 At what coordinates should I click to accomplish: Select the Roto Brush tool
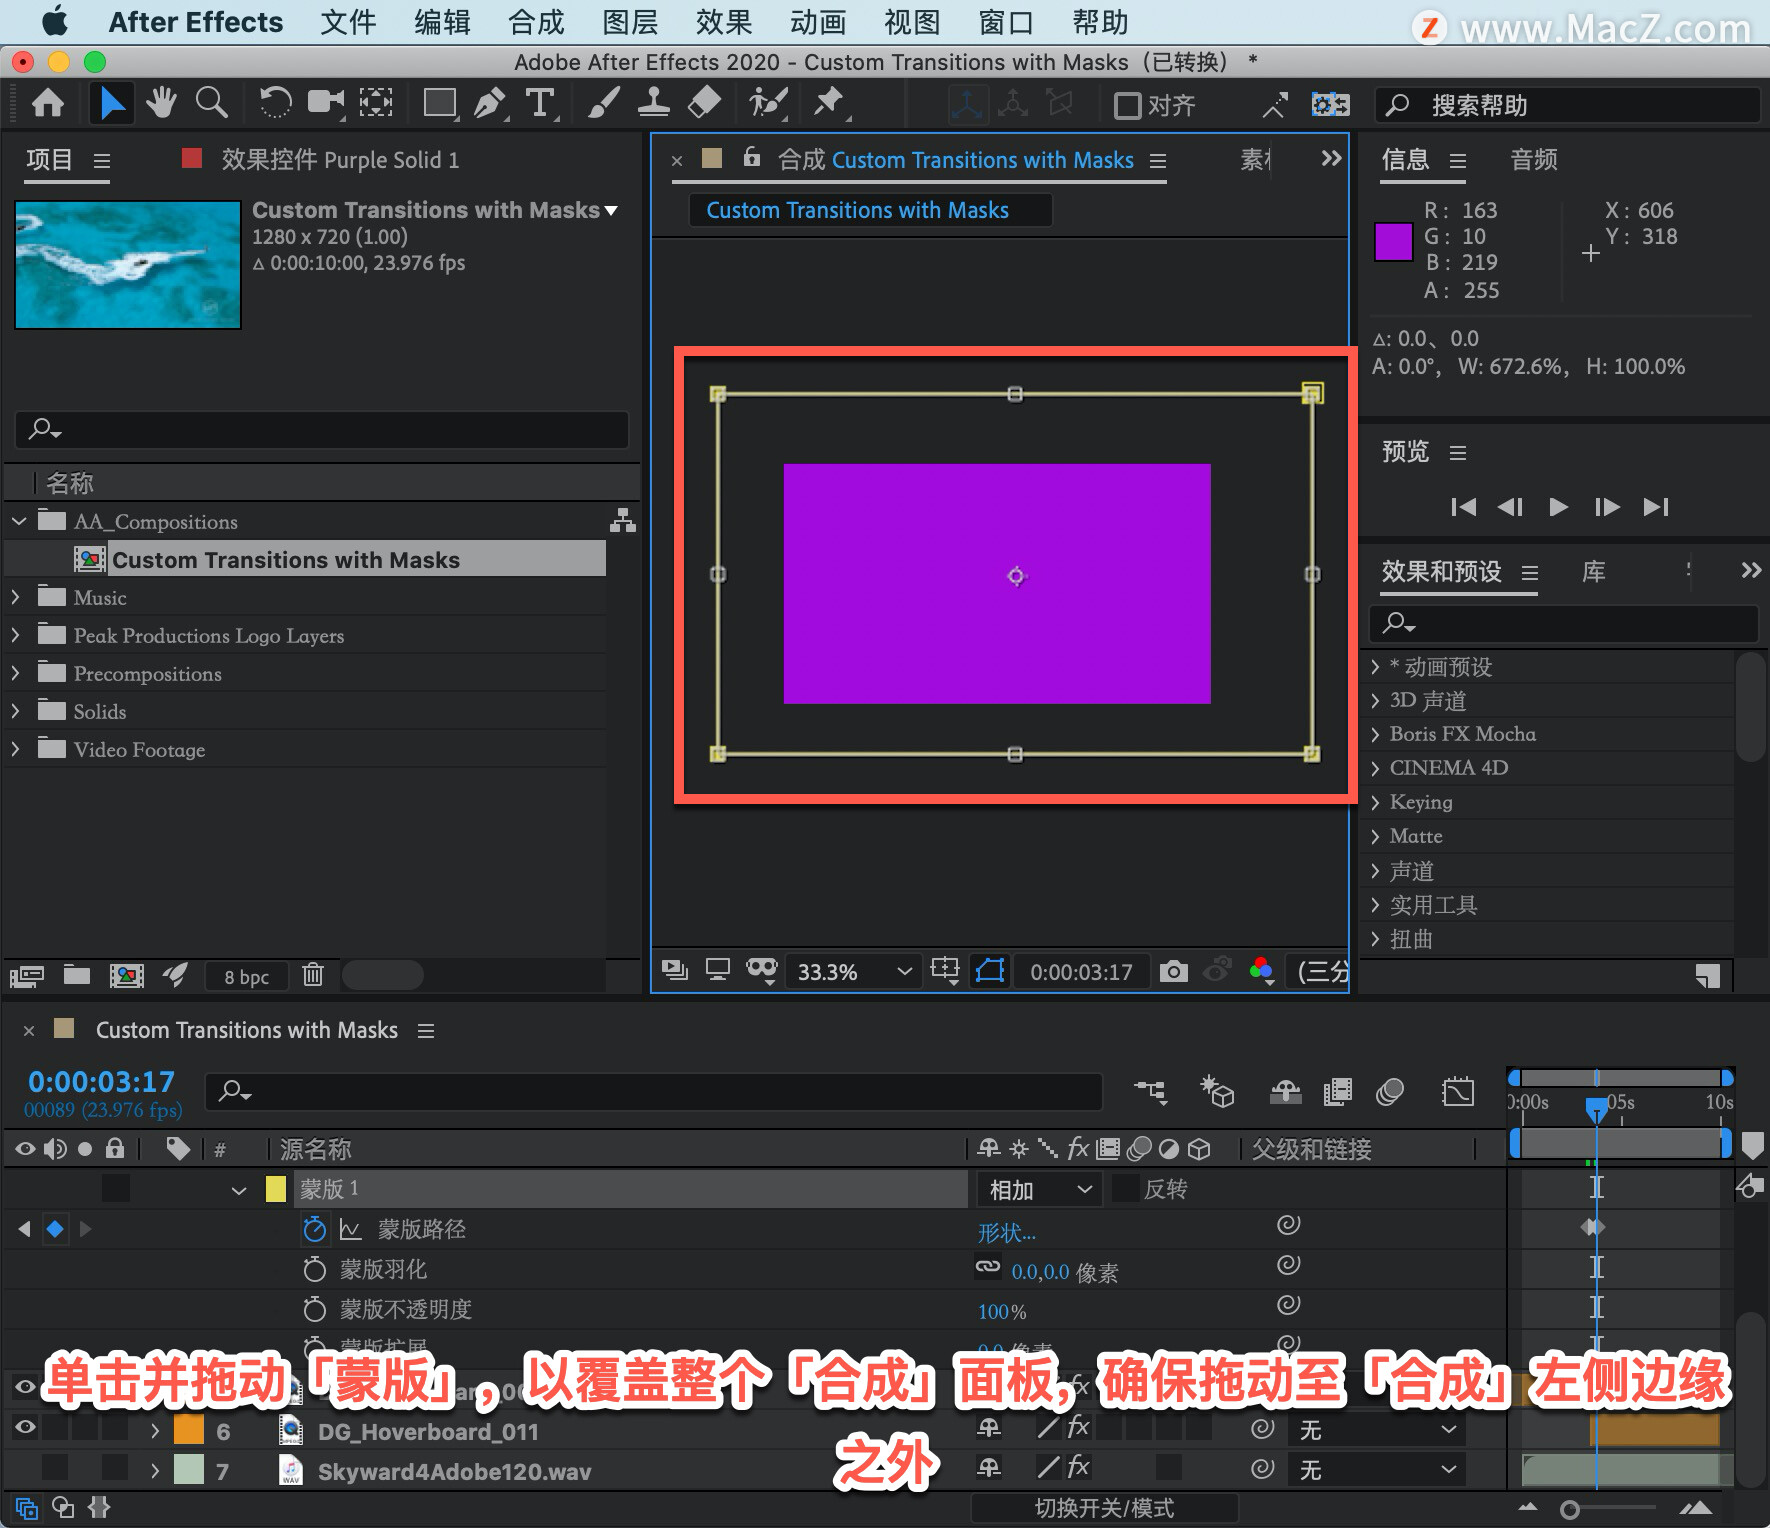click(x=768, y=104)
